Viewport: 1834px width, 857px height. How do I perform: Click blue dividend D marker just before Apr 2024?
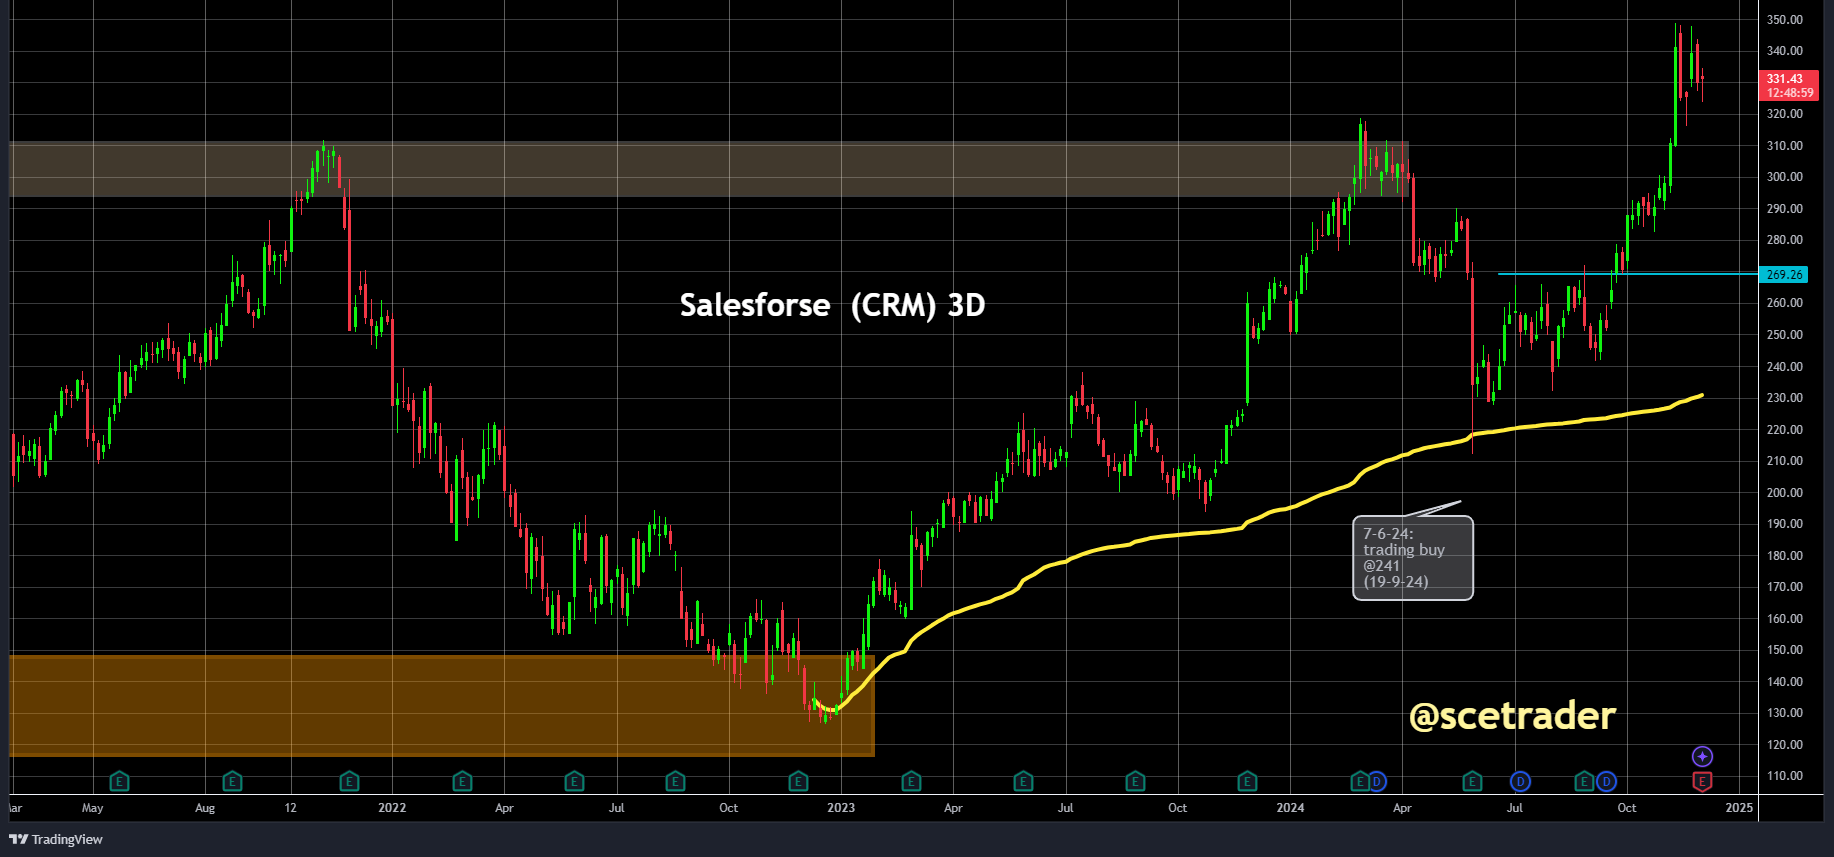1377,781
